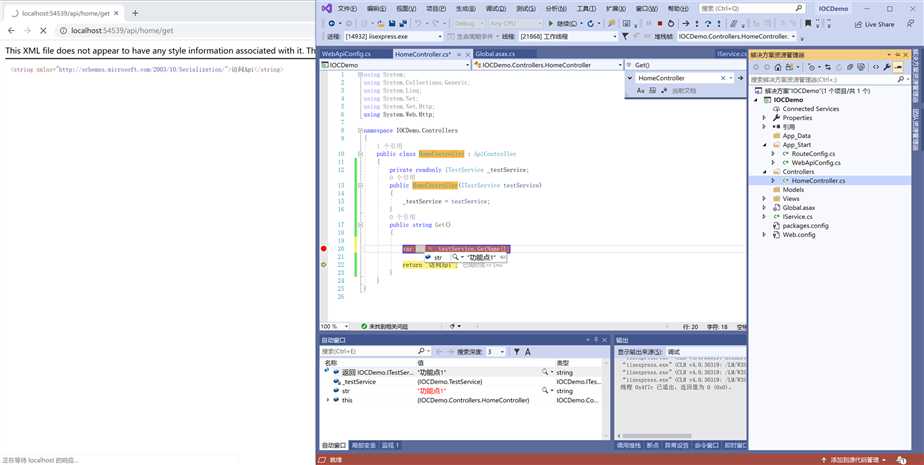Expand replace mode chevron in find box
Screen dimensions: 924x465
631,78
